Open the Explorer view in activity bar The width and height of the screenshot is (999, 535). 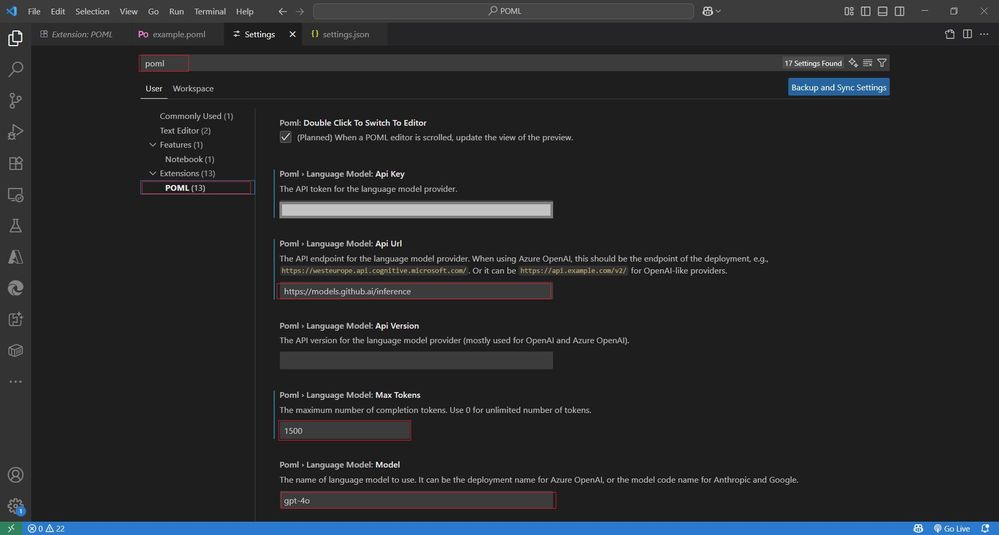[x=15, y=38]
